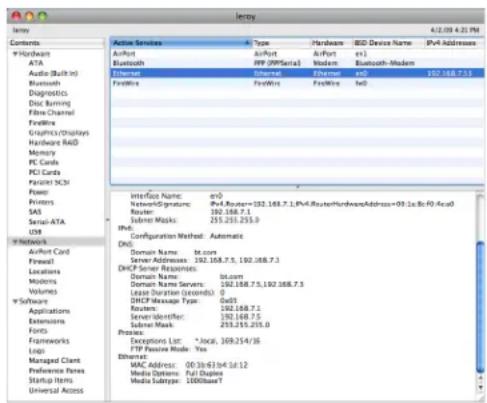Select Fonts under Software
This screenshot has height=403, width=487.
pyautogui.click(x=38, y=331)
